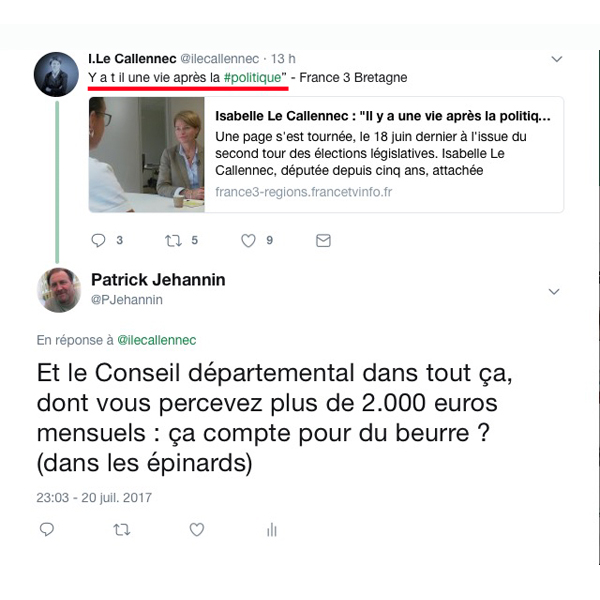Retweet the France 3 Bretagne tweet

point(173,241)
